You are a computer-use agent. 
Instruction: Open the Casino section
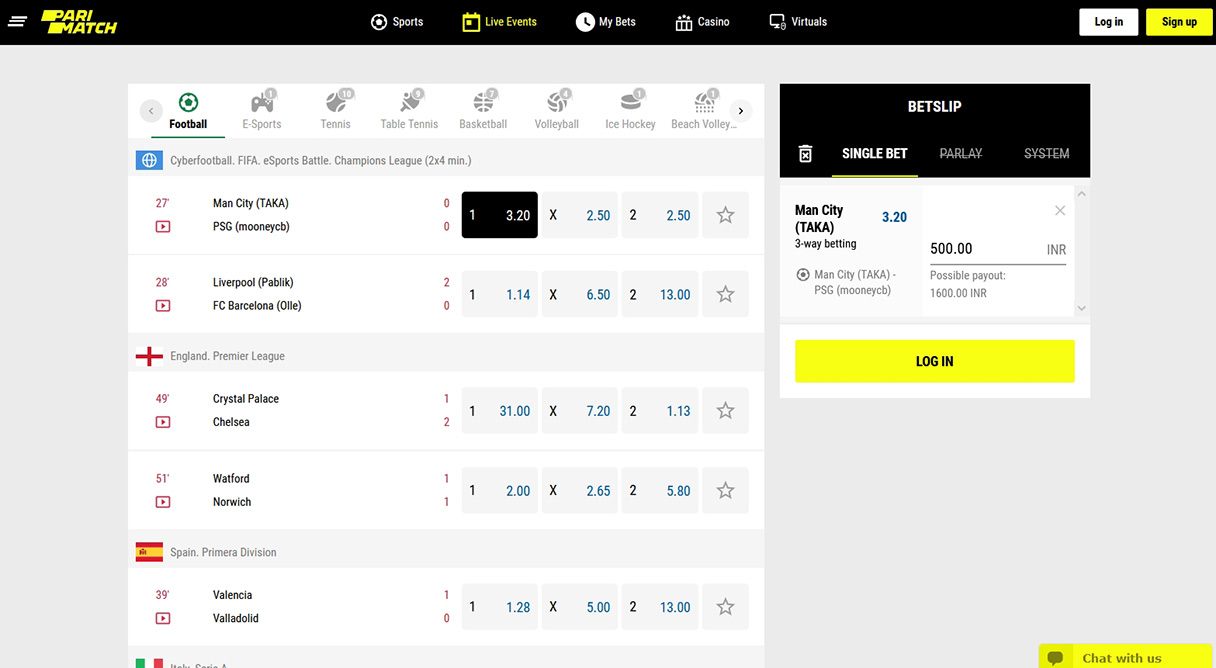703,21
